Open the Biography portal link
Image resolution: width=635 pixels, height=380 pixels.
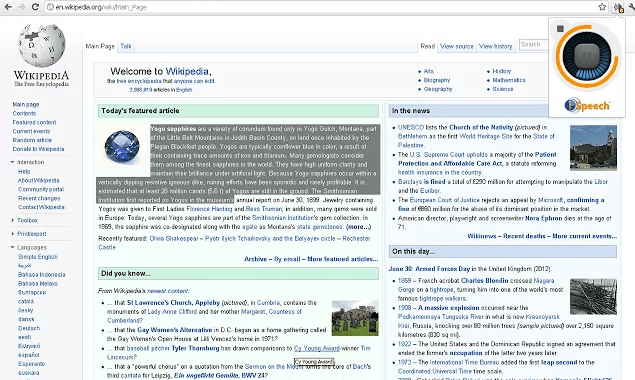[x=437, y=80]
